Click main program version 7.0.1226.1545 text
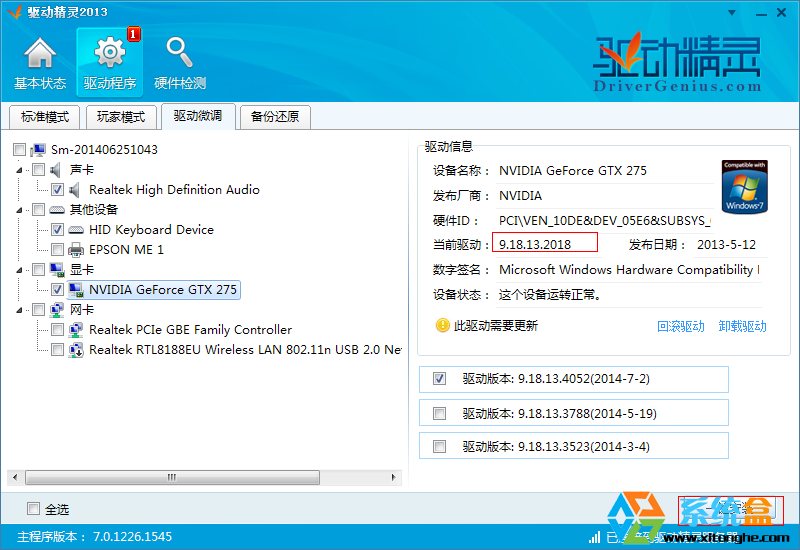The height and width of the screenshot is (550, 800). pyautogui.click(x=132, y=537)
